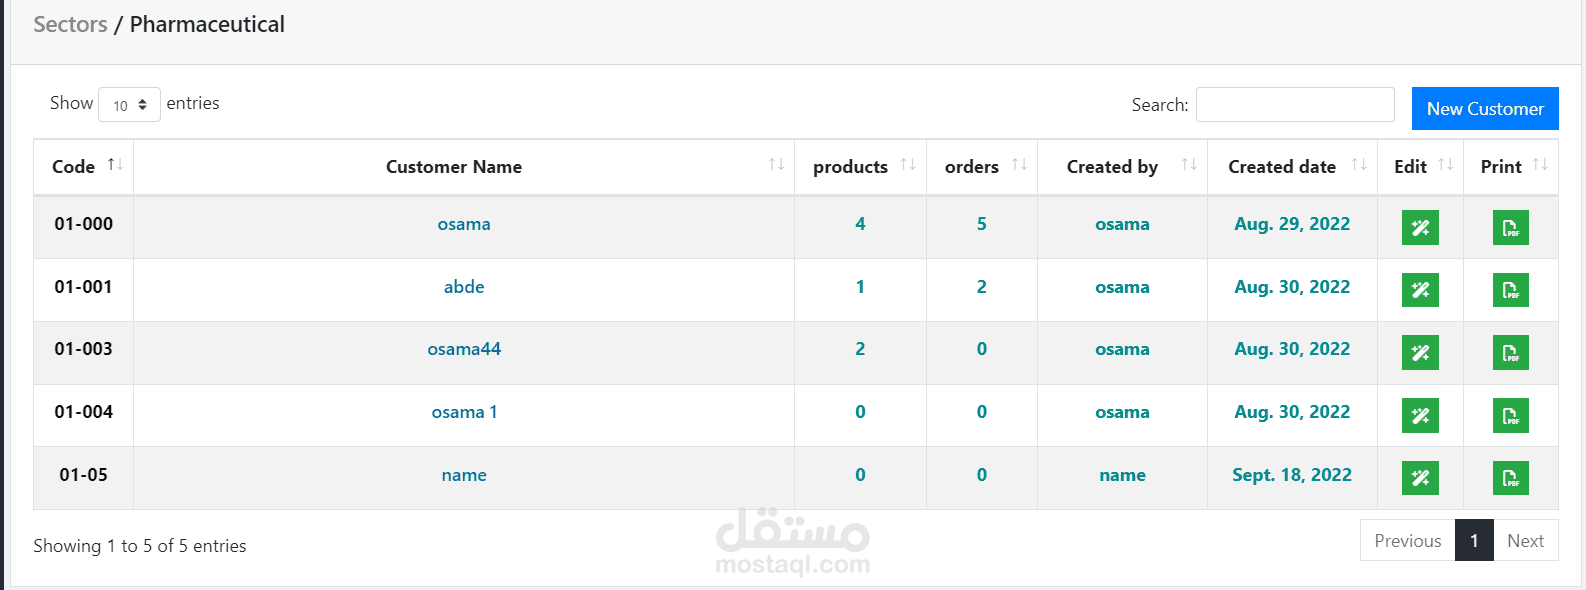
Task: Click Pharmaceutical breadcrumb text
Action: click(x=207, y=24)
